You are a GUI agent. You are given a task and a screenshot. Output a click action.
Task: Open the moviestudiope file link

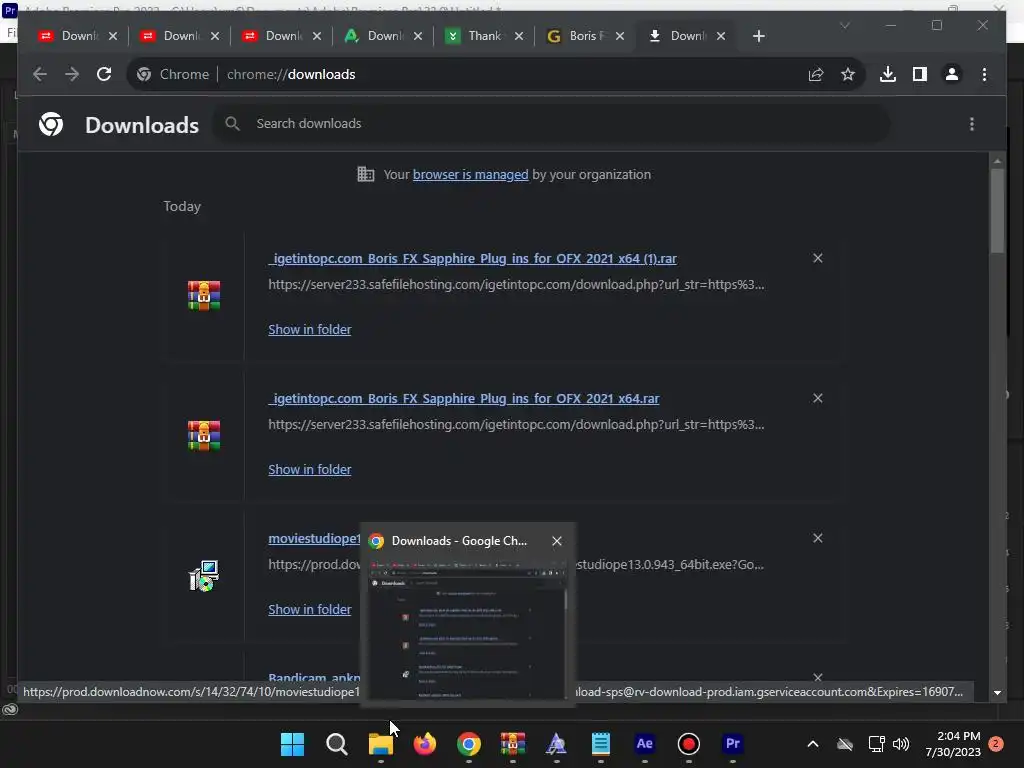pyautogui.click(x=314, y=538)
